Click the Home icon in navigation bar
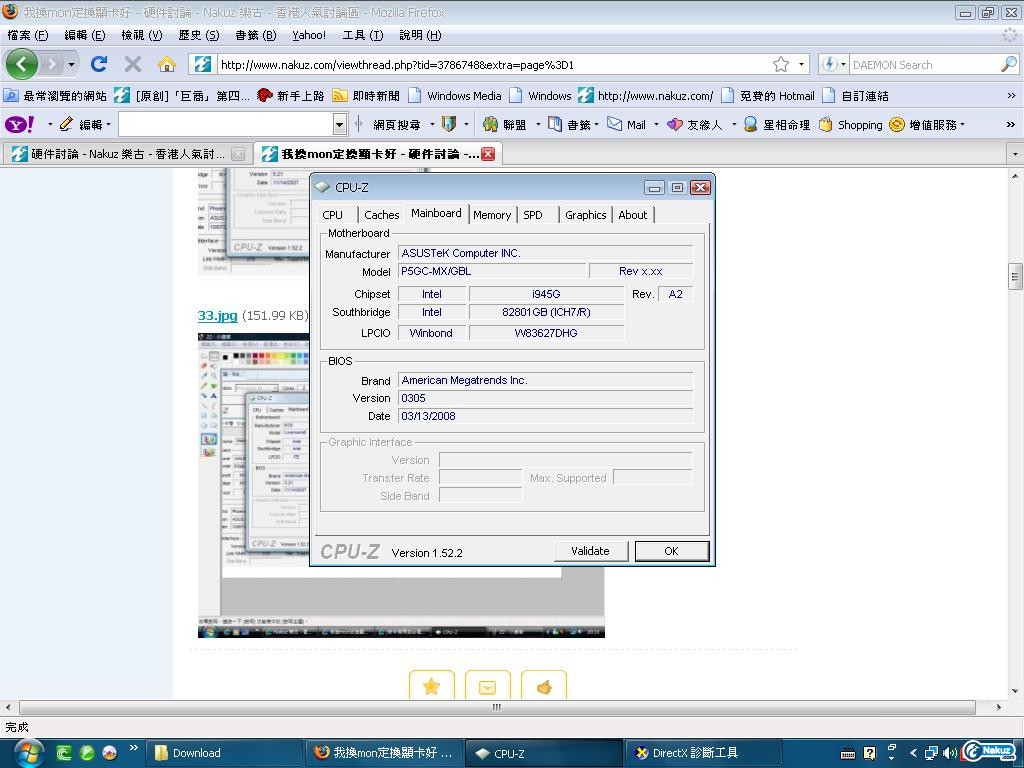This screenshot has height=768, width=1024. pyautogui.click(x=167, y=64)
